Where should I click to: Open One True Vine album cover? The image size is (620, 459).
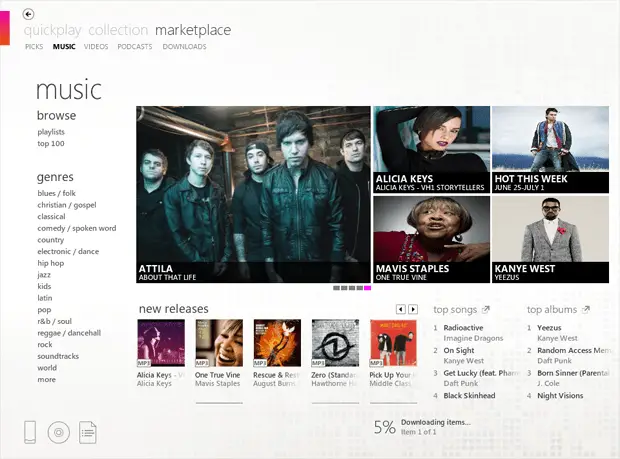pyautogui.click(x=219, y=343)
